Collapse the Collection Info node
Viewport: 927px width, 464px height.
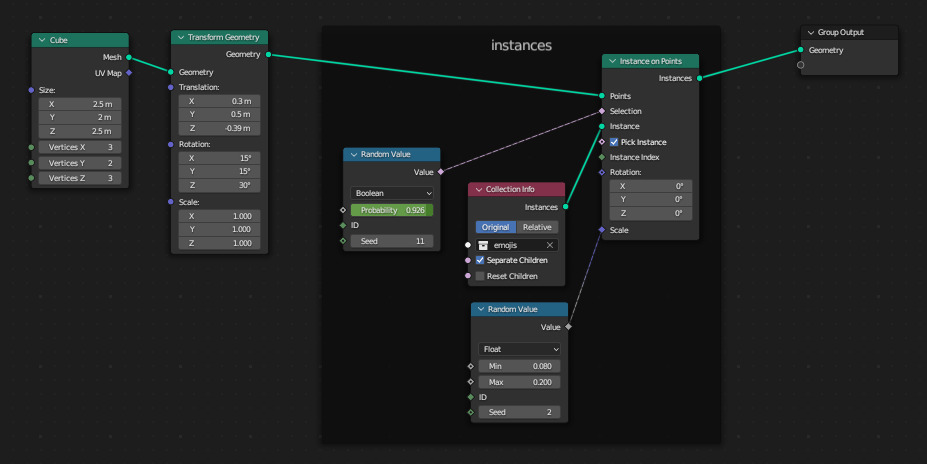point(479,189)
